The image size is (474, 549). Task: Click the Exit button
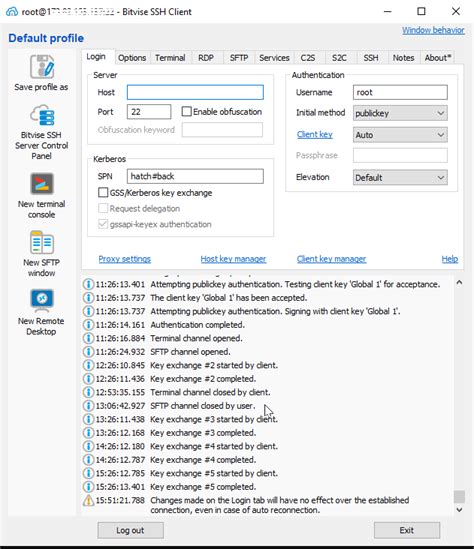point(407,530)
